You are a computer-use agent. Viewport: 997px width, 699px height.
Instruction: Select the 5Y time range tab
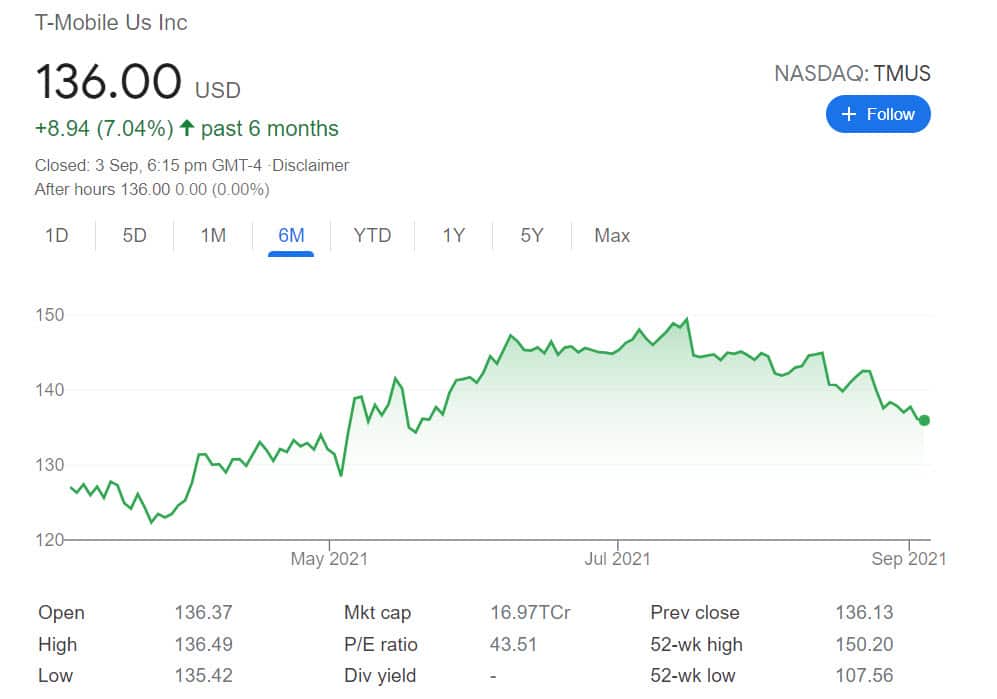click(532, 236)
